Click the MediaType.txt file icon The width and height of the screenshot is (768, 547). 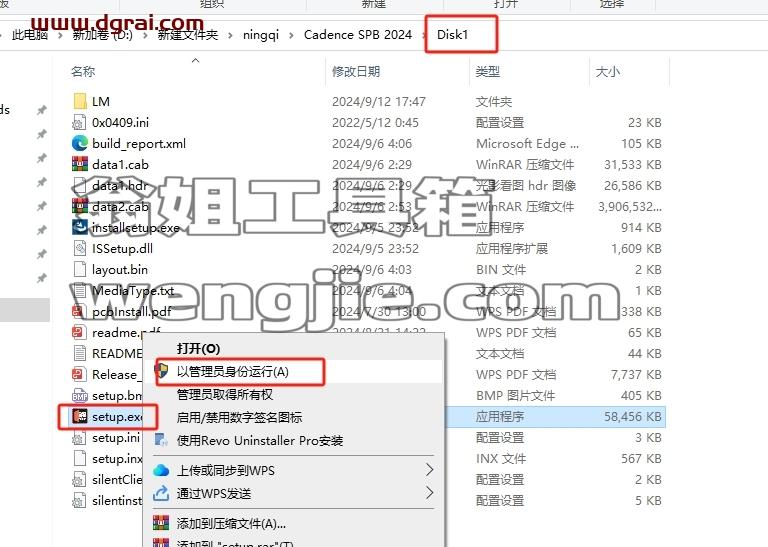click(79, 290)
